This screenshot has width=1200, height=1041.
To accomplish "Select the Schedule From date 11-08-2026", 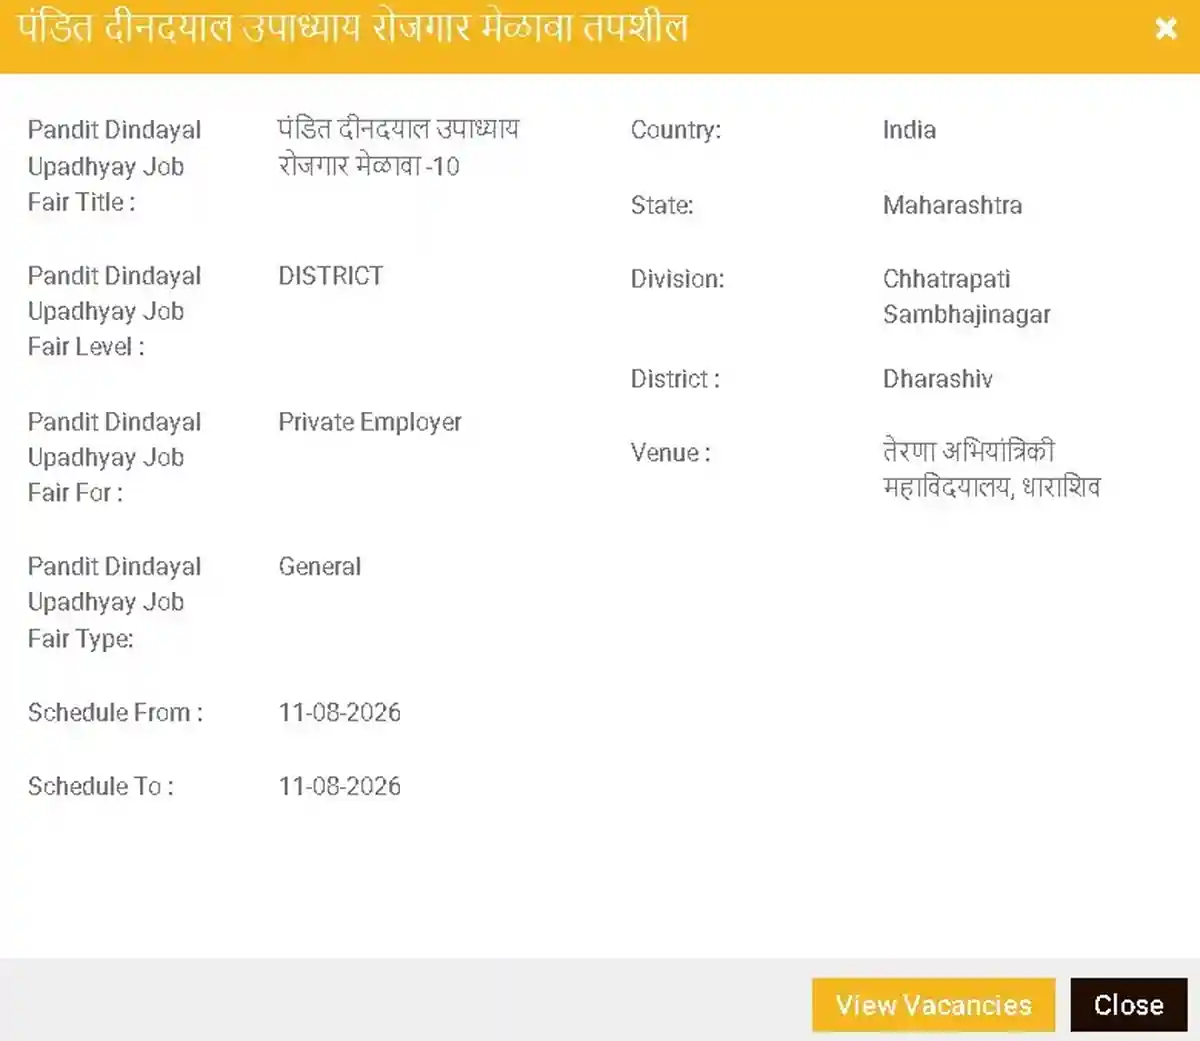I will coord(339,713).
